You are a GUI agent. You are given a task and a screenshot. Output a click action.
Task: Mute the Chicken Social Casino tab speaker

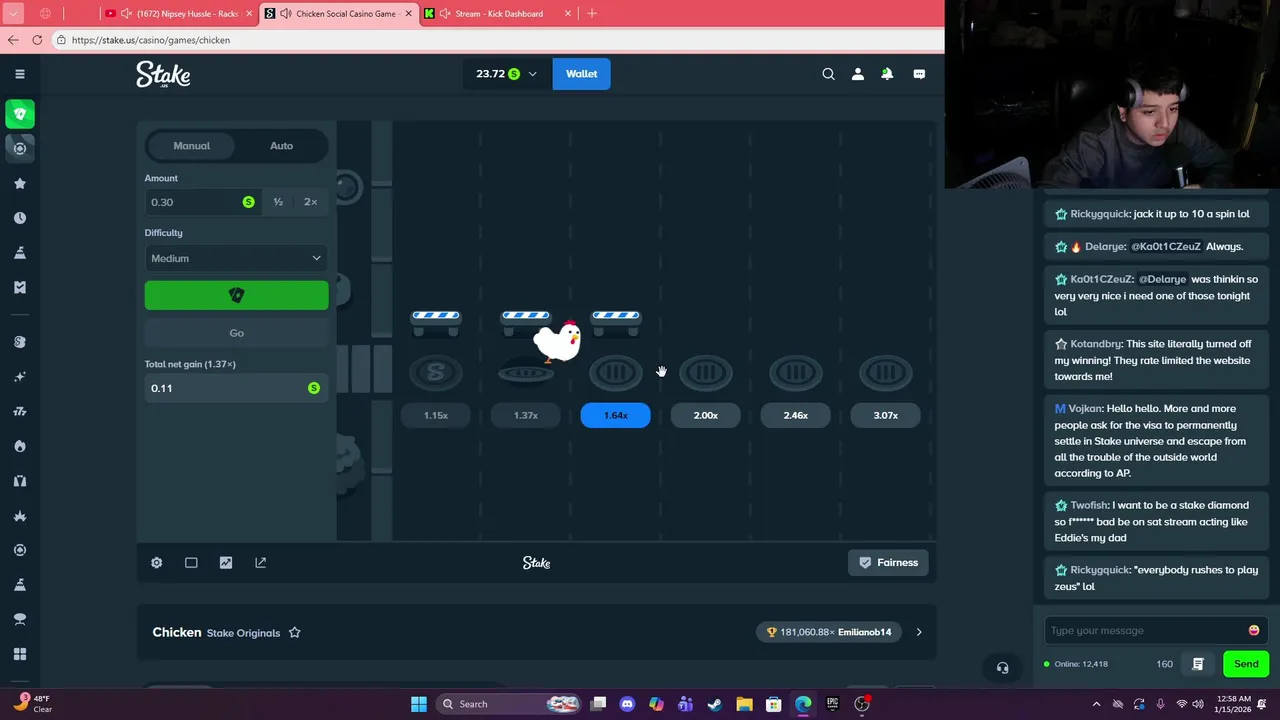[x=286, y=14]
